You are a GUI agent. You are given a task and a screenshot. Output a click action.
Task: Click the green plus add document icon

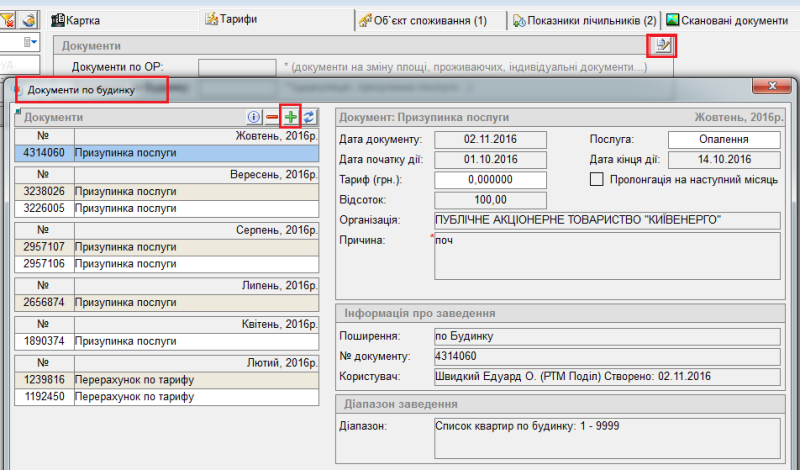tap(291, 117)
